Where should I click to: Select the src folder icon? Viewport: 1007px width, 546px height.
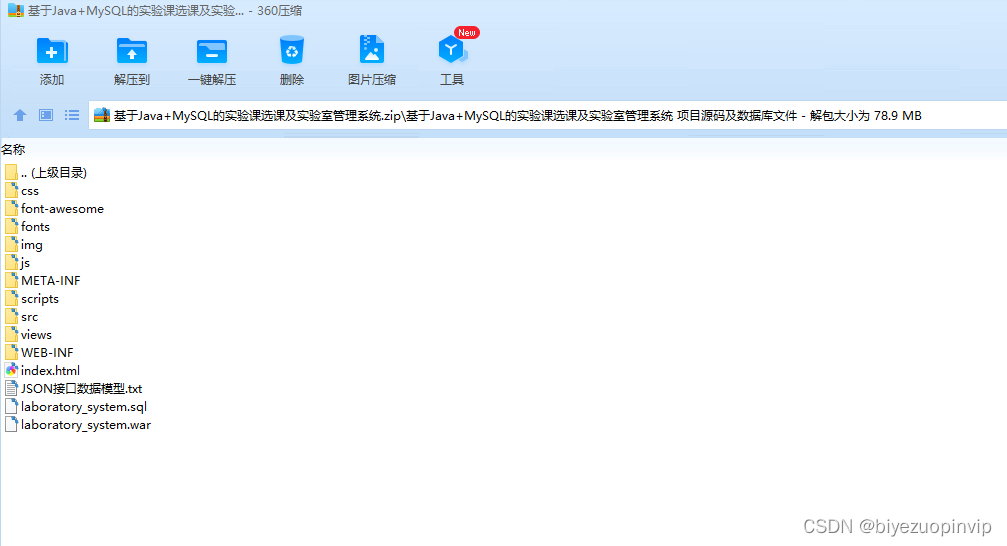click(11, 316)
